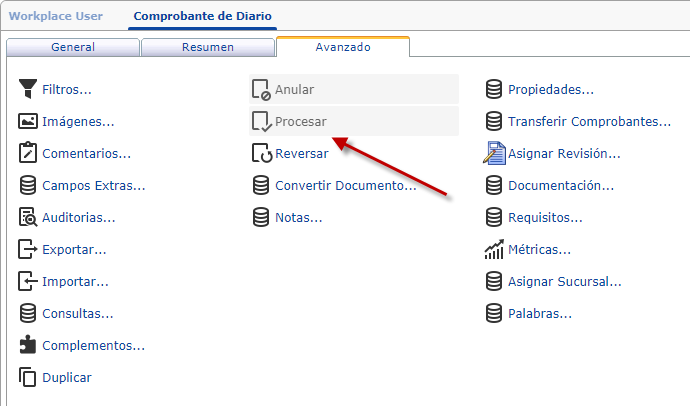Click the Filtros funnel icon
Viewport: 690px width, 406px height.
(x=28, y=89)
